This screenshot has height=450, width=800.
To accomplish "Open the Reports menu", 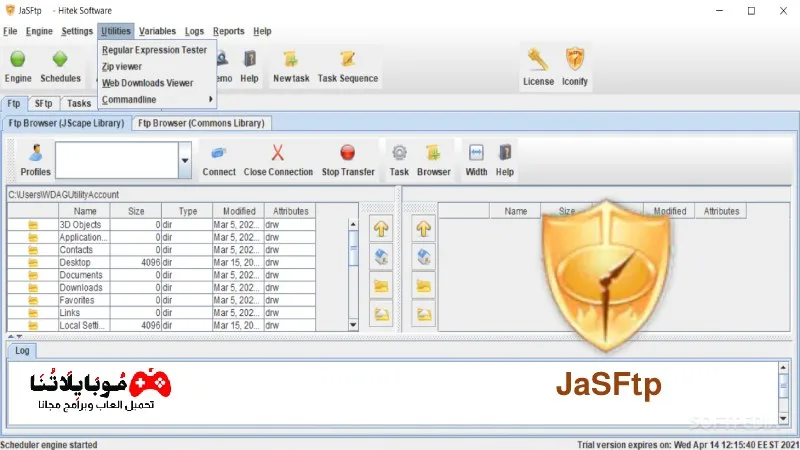I will pos(229,31).
